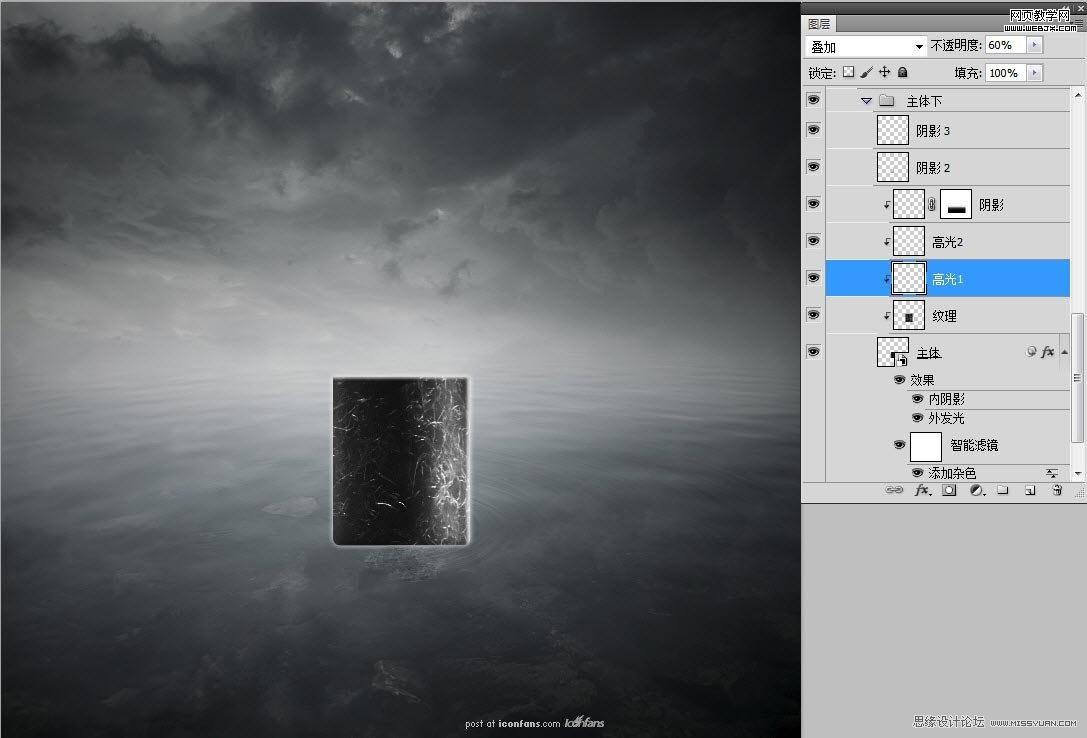Image resolution: width=1087 pixels, height=738 pixels.
Task: Click the Create new group icon
Action: (x=1003, y=490)
